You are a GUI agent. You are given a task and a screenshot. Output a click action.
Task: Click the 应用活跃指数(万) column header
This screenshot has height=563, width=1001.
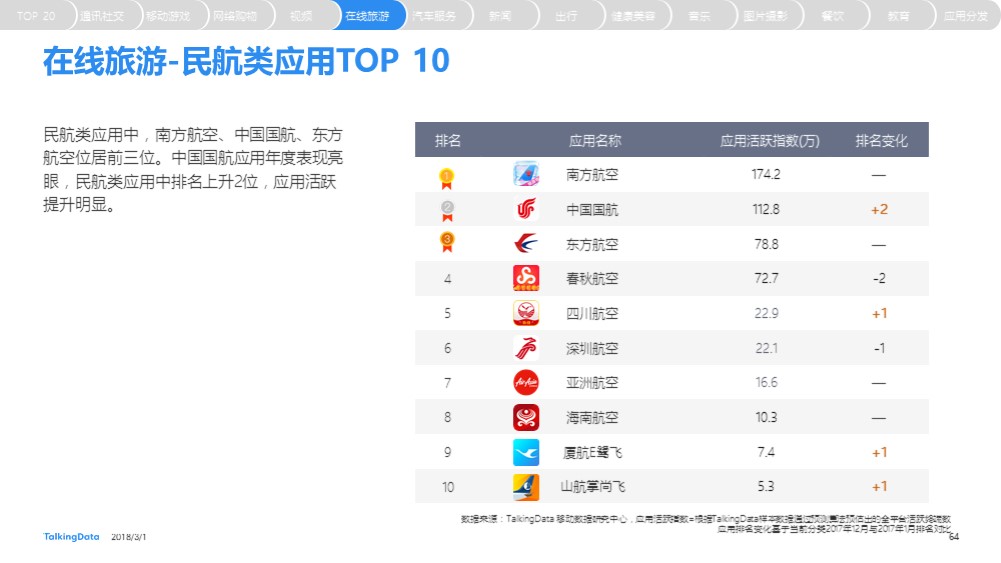point(770,140)
